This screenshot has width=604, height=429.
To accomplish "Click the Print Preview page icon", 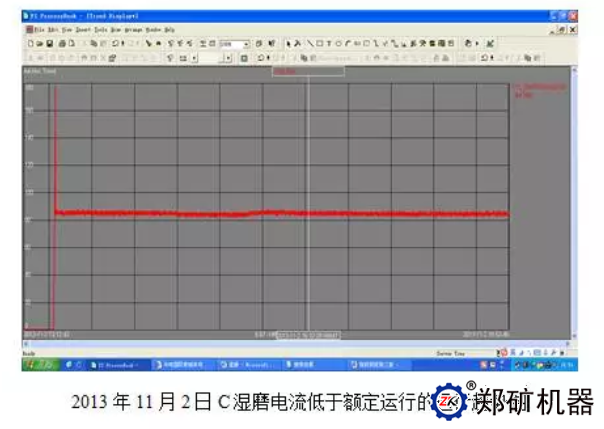I will 72,44.
